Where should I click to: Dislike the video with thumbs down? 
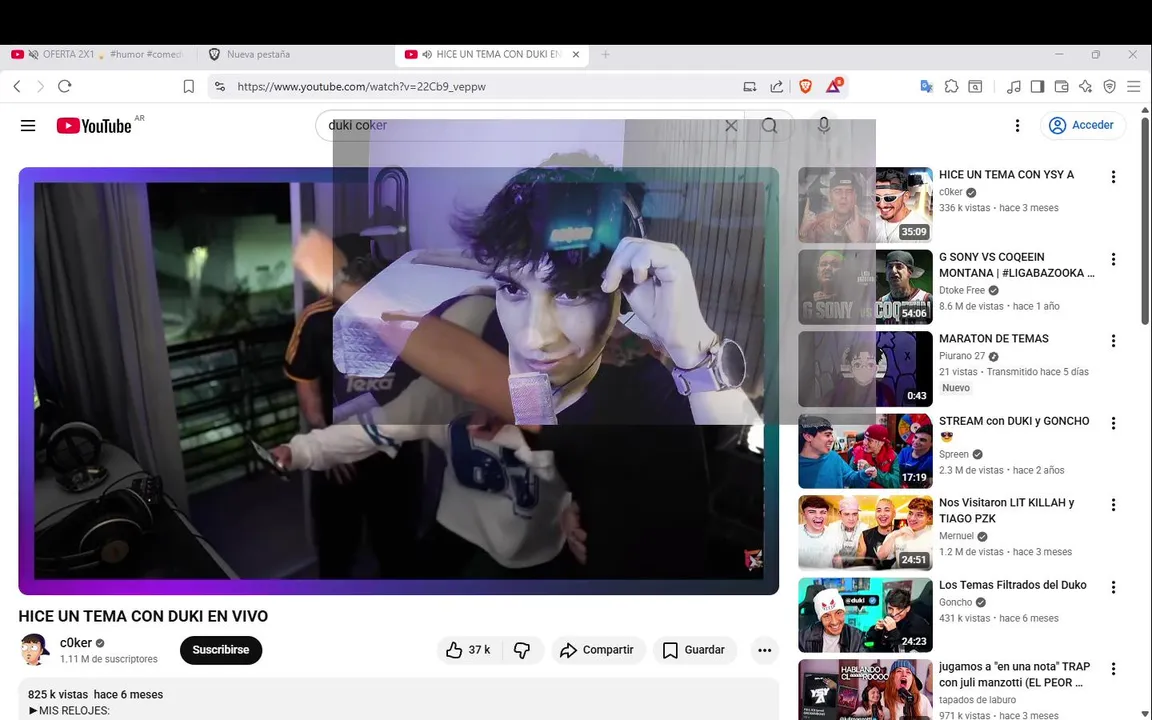pos(522,650)
